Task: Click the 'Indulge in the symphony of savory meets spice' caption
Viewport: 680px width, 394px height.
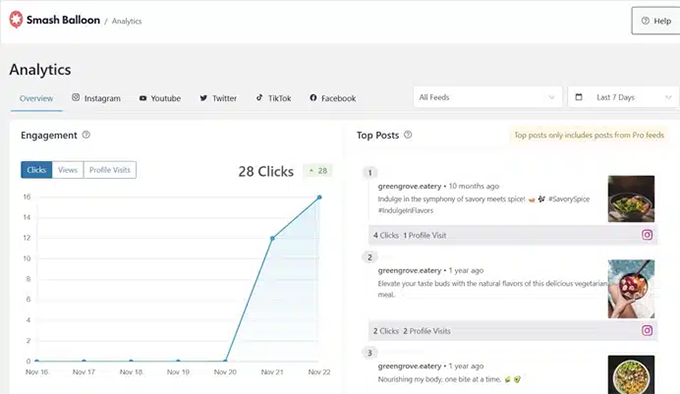Action: [483, 205]
